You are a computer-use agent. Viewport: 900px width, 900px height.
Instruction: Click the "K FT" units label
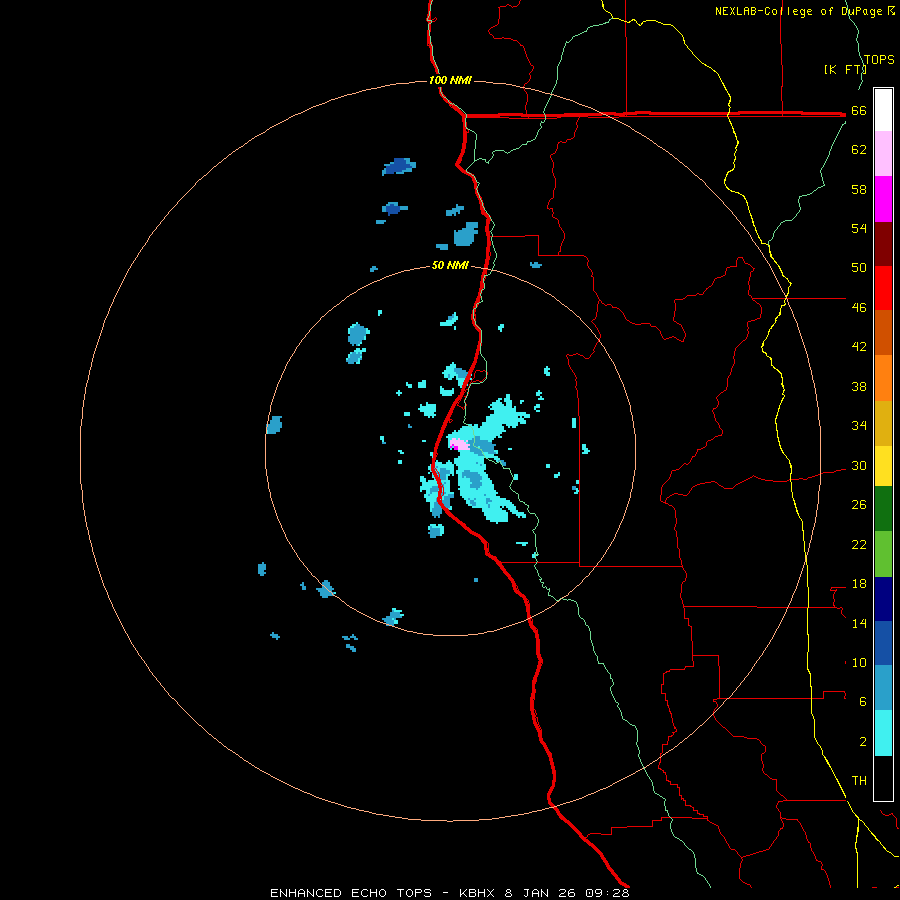(x=844, y=69)
